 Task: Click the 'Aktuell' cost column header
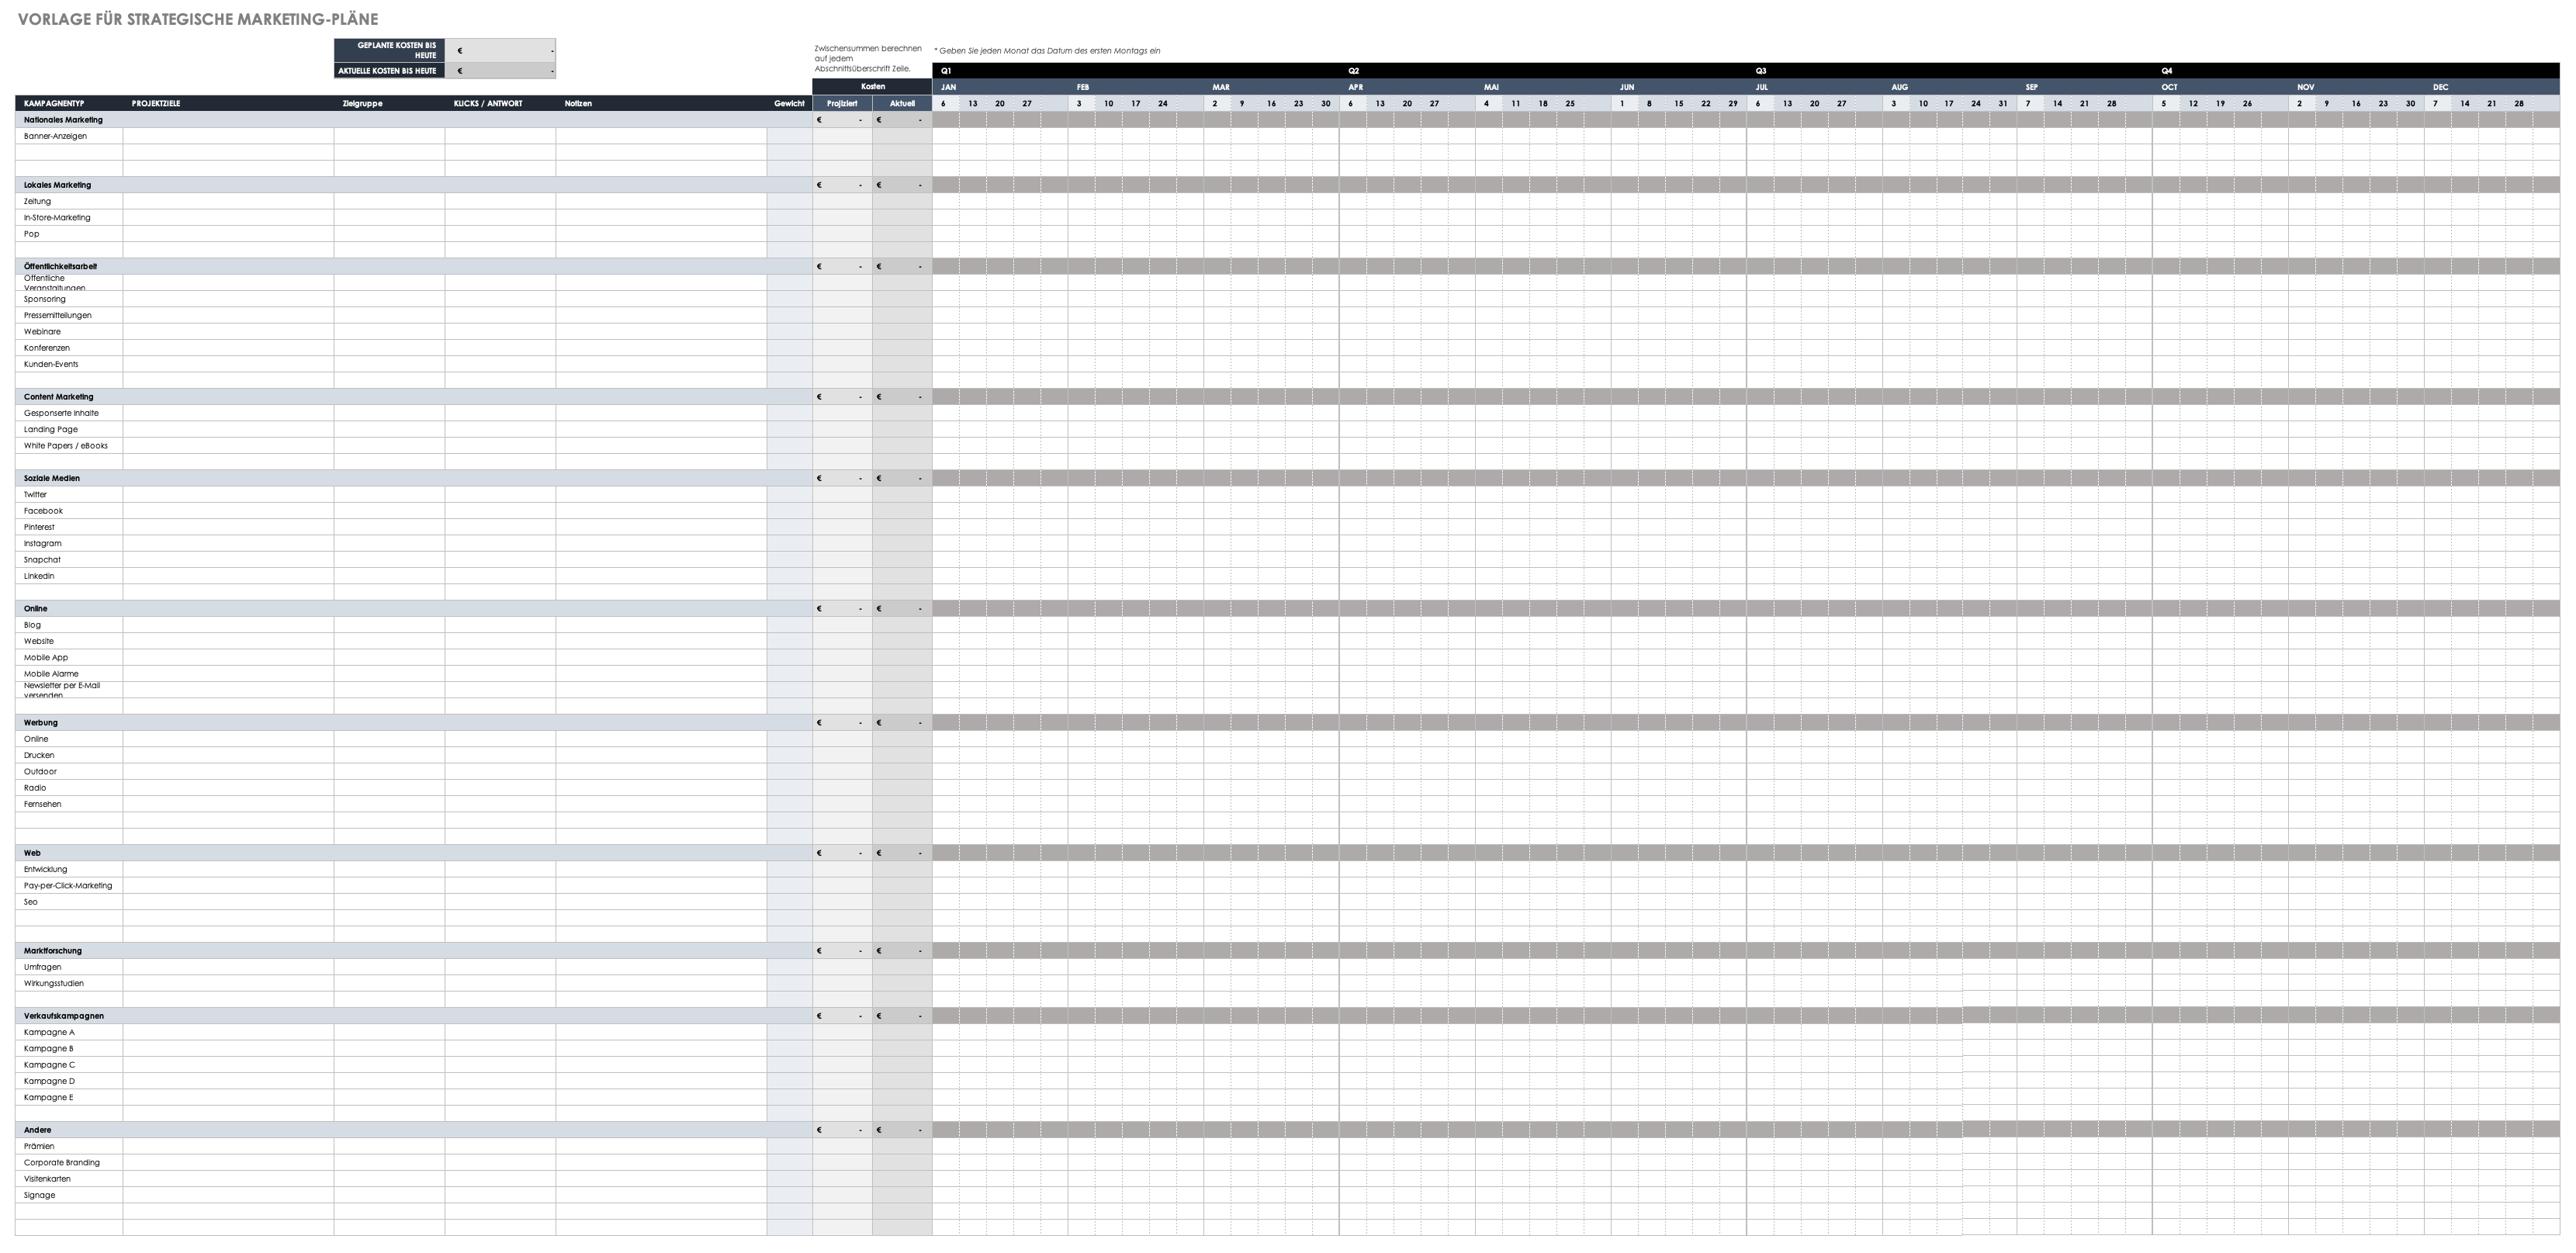click(902, 103)
